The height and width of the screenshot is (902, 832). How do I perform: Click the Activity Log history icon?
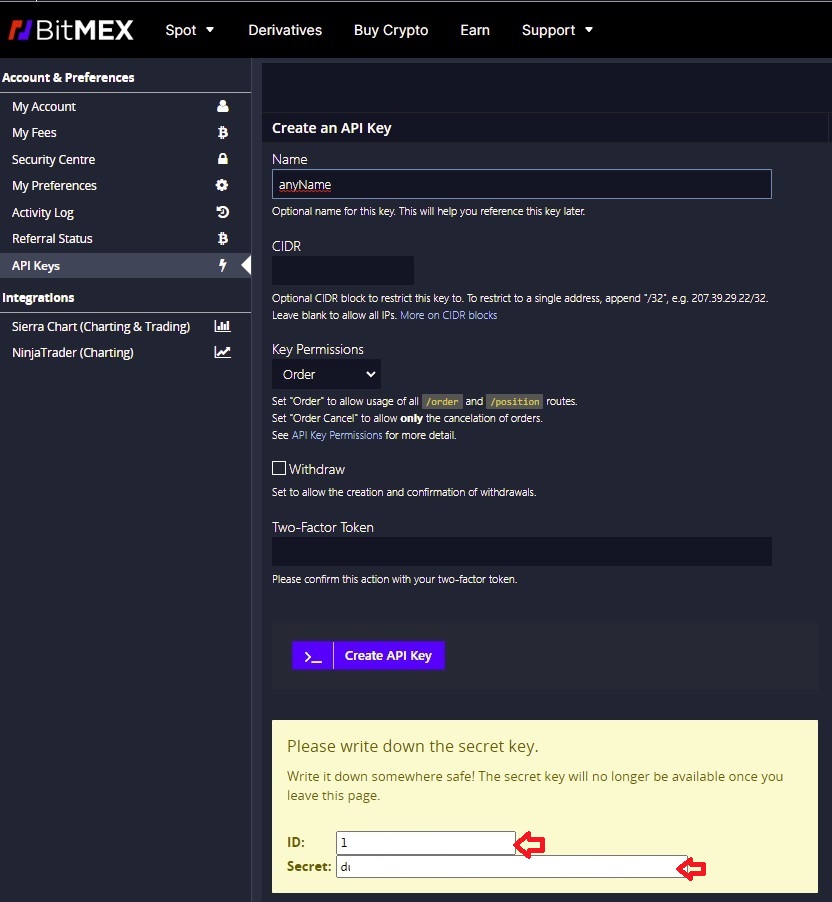click(223, 212)
